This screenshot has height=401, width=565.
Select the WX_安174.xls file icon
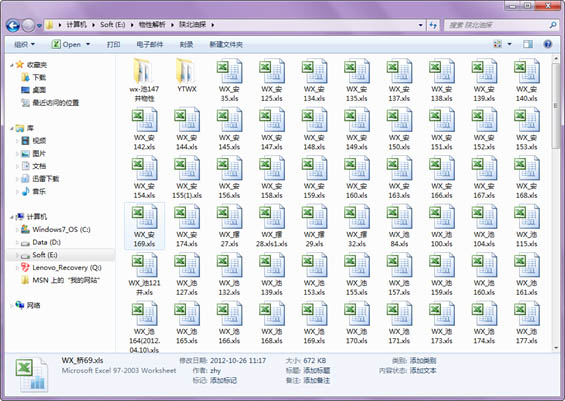(x=187, y=217)
